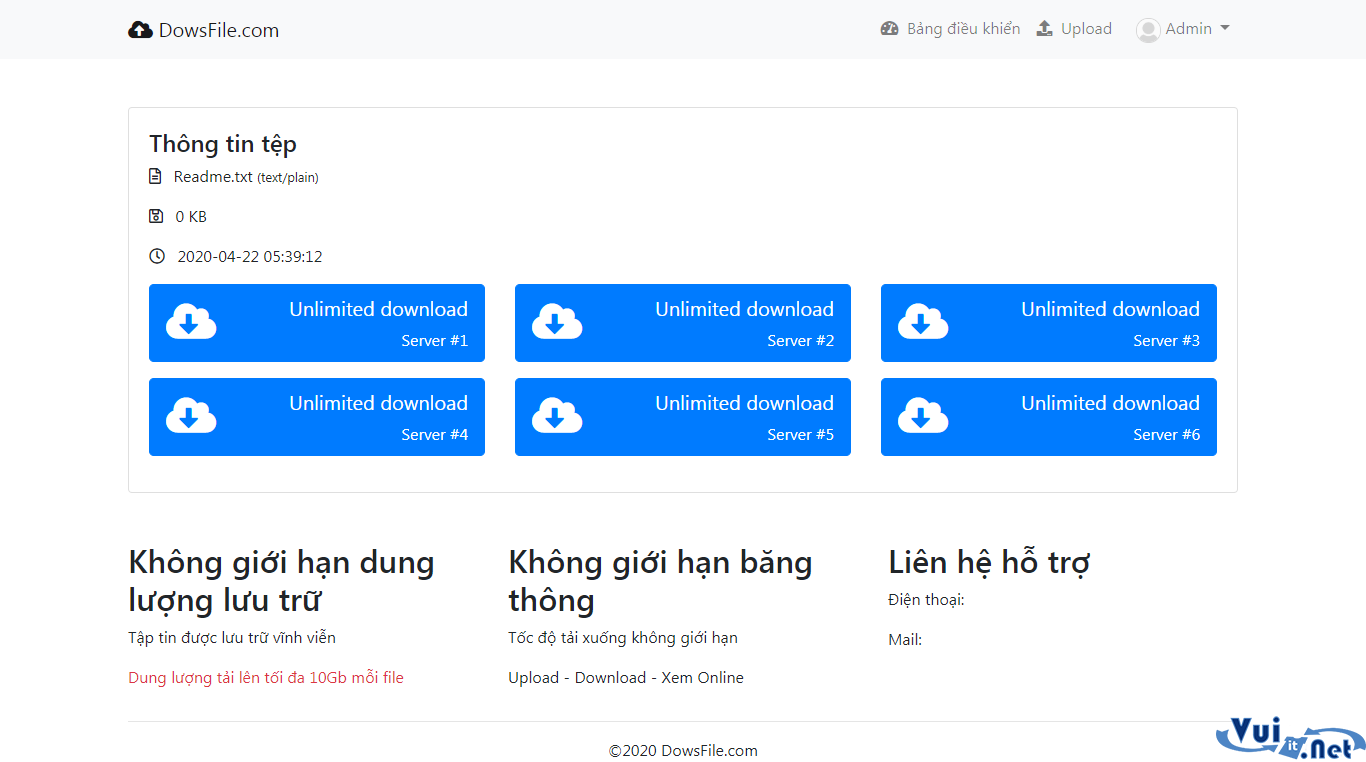Click the cloud download icon for Server #3
The width and height of the screenshot is (1366, 762).
pos(923,322)
